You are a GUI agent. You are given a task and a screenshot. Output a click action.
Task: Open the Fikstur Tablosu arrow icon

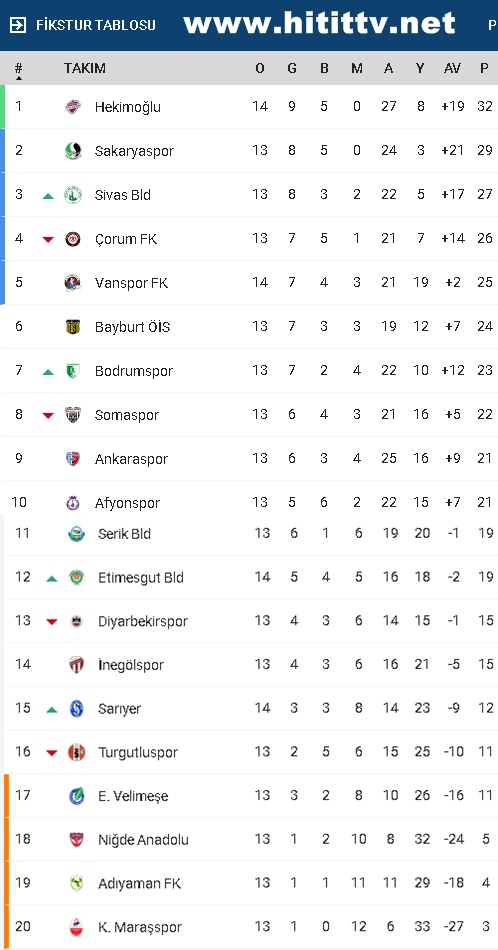pyautogui.click(x=19, y=25)
